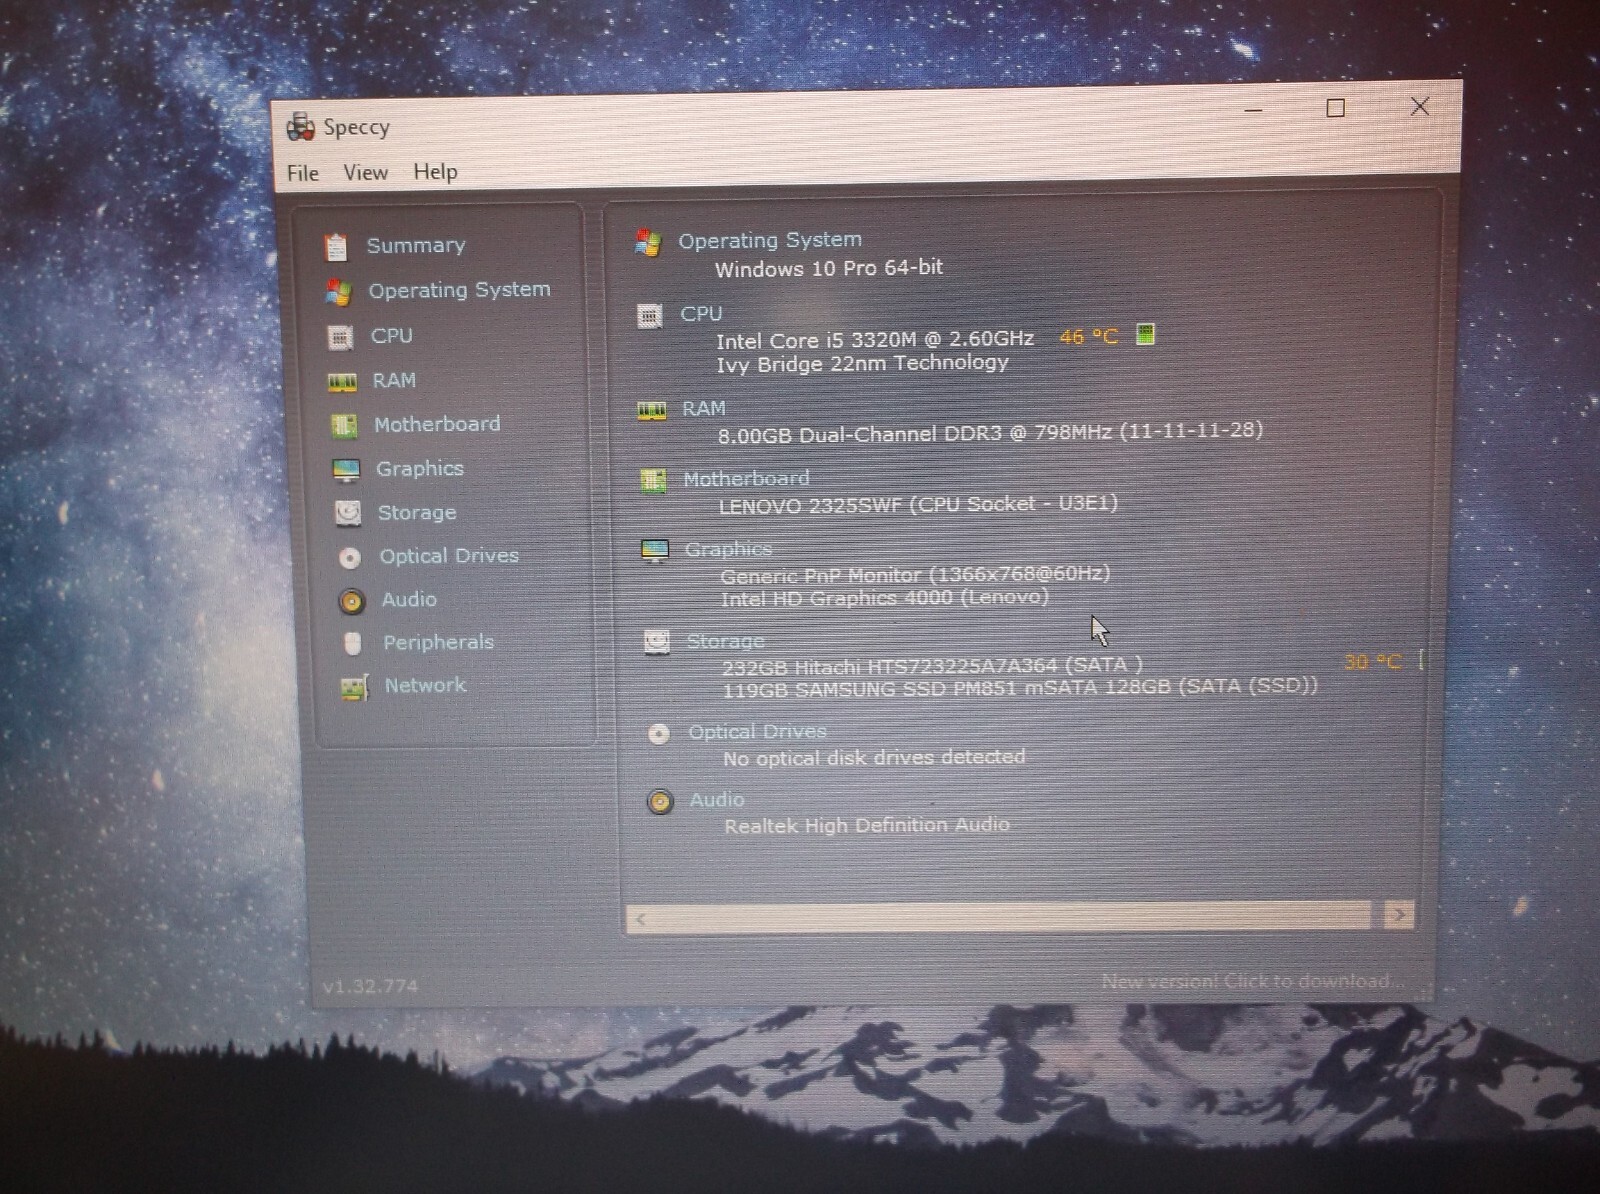Click the Motherboard icon in summary pane

[653, 481]
